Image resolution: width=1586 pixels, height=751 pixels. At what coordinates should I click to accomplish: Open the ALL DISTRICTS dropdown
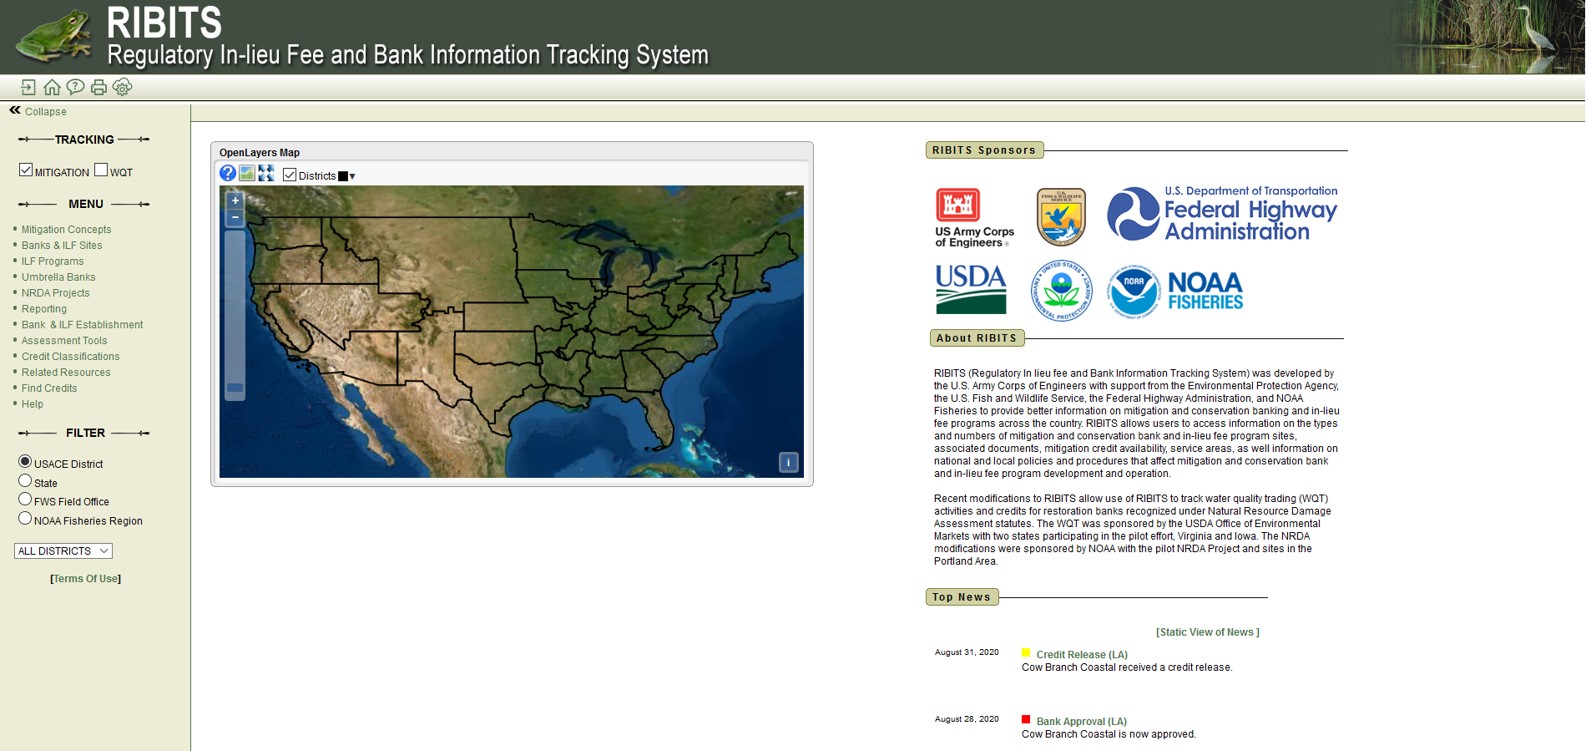click(63, 551)
